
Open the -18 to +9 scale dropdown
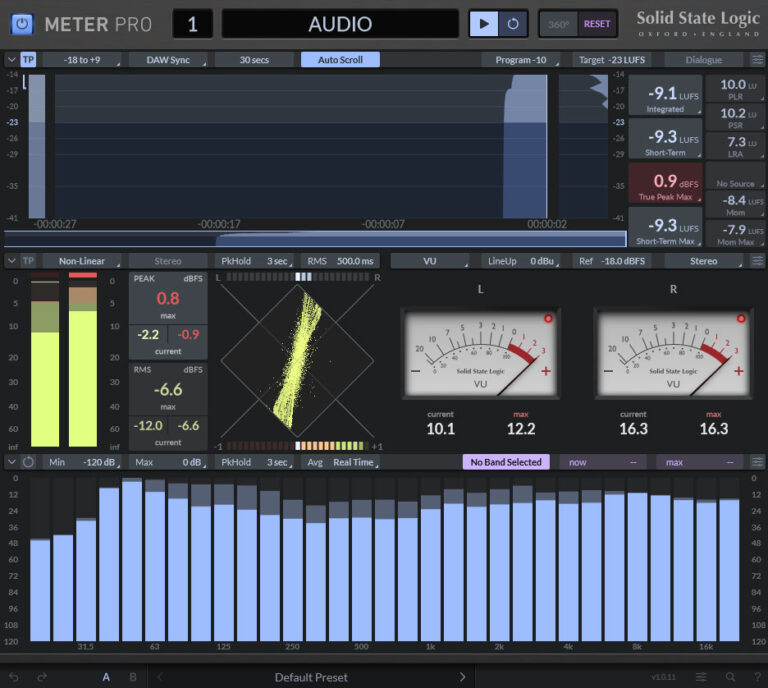(x=81, y=60)
